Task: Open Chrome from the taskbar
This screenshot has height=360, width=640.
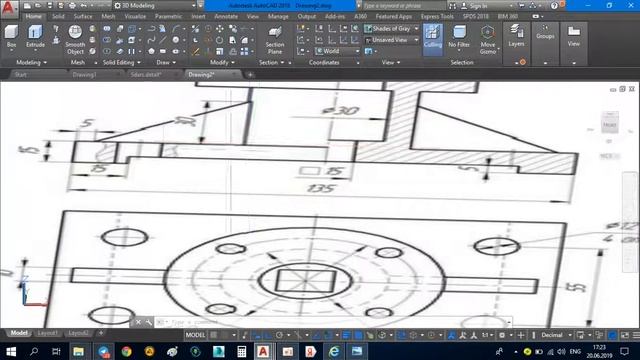Action: pos(127,351)
